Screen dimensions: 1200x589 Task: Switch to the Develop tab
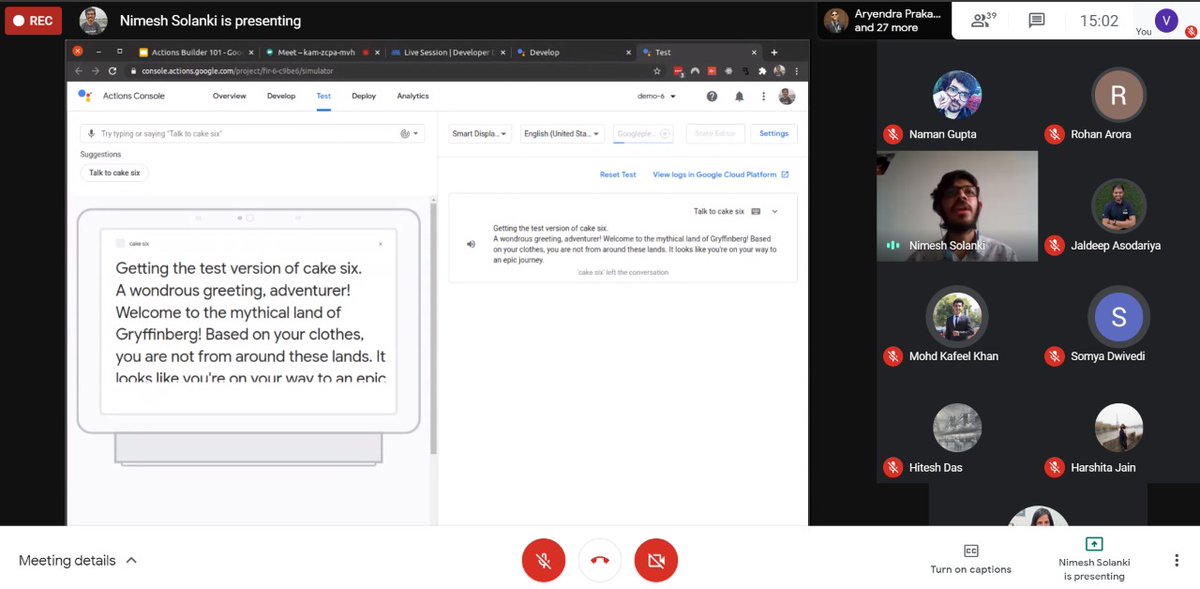[x=281, y=95]
